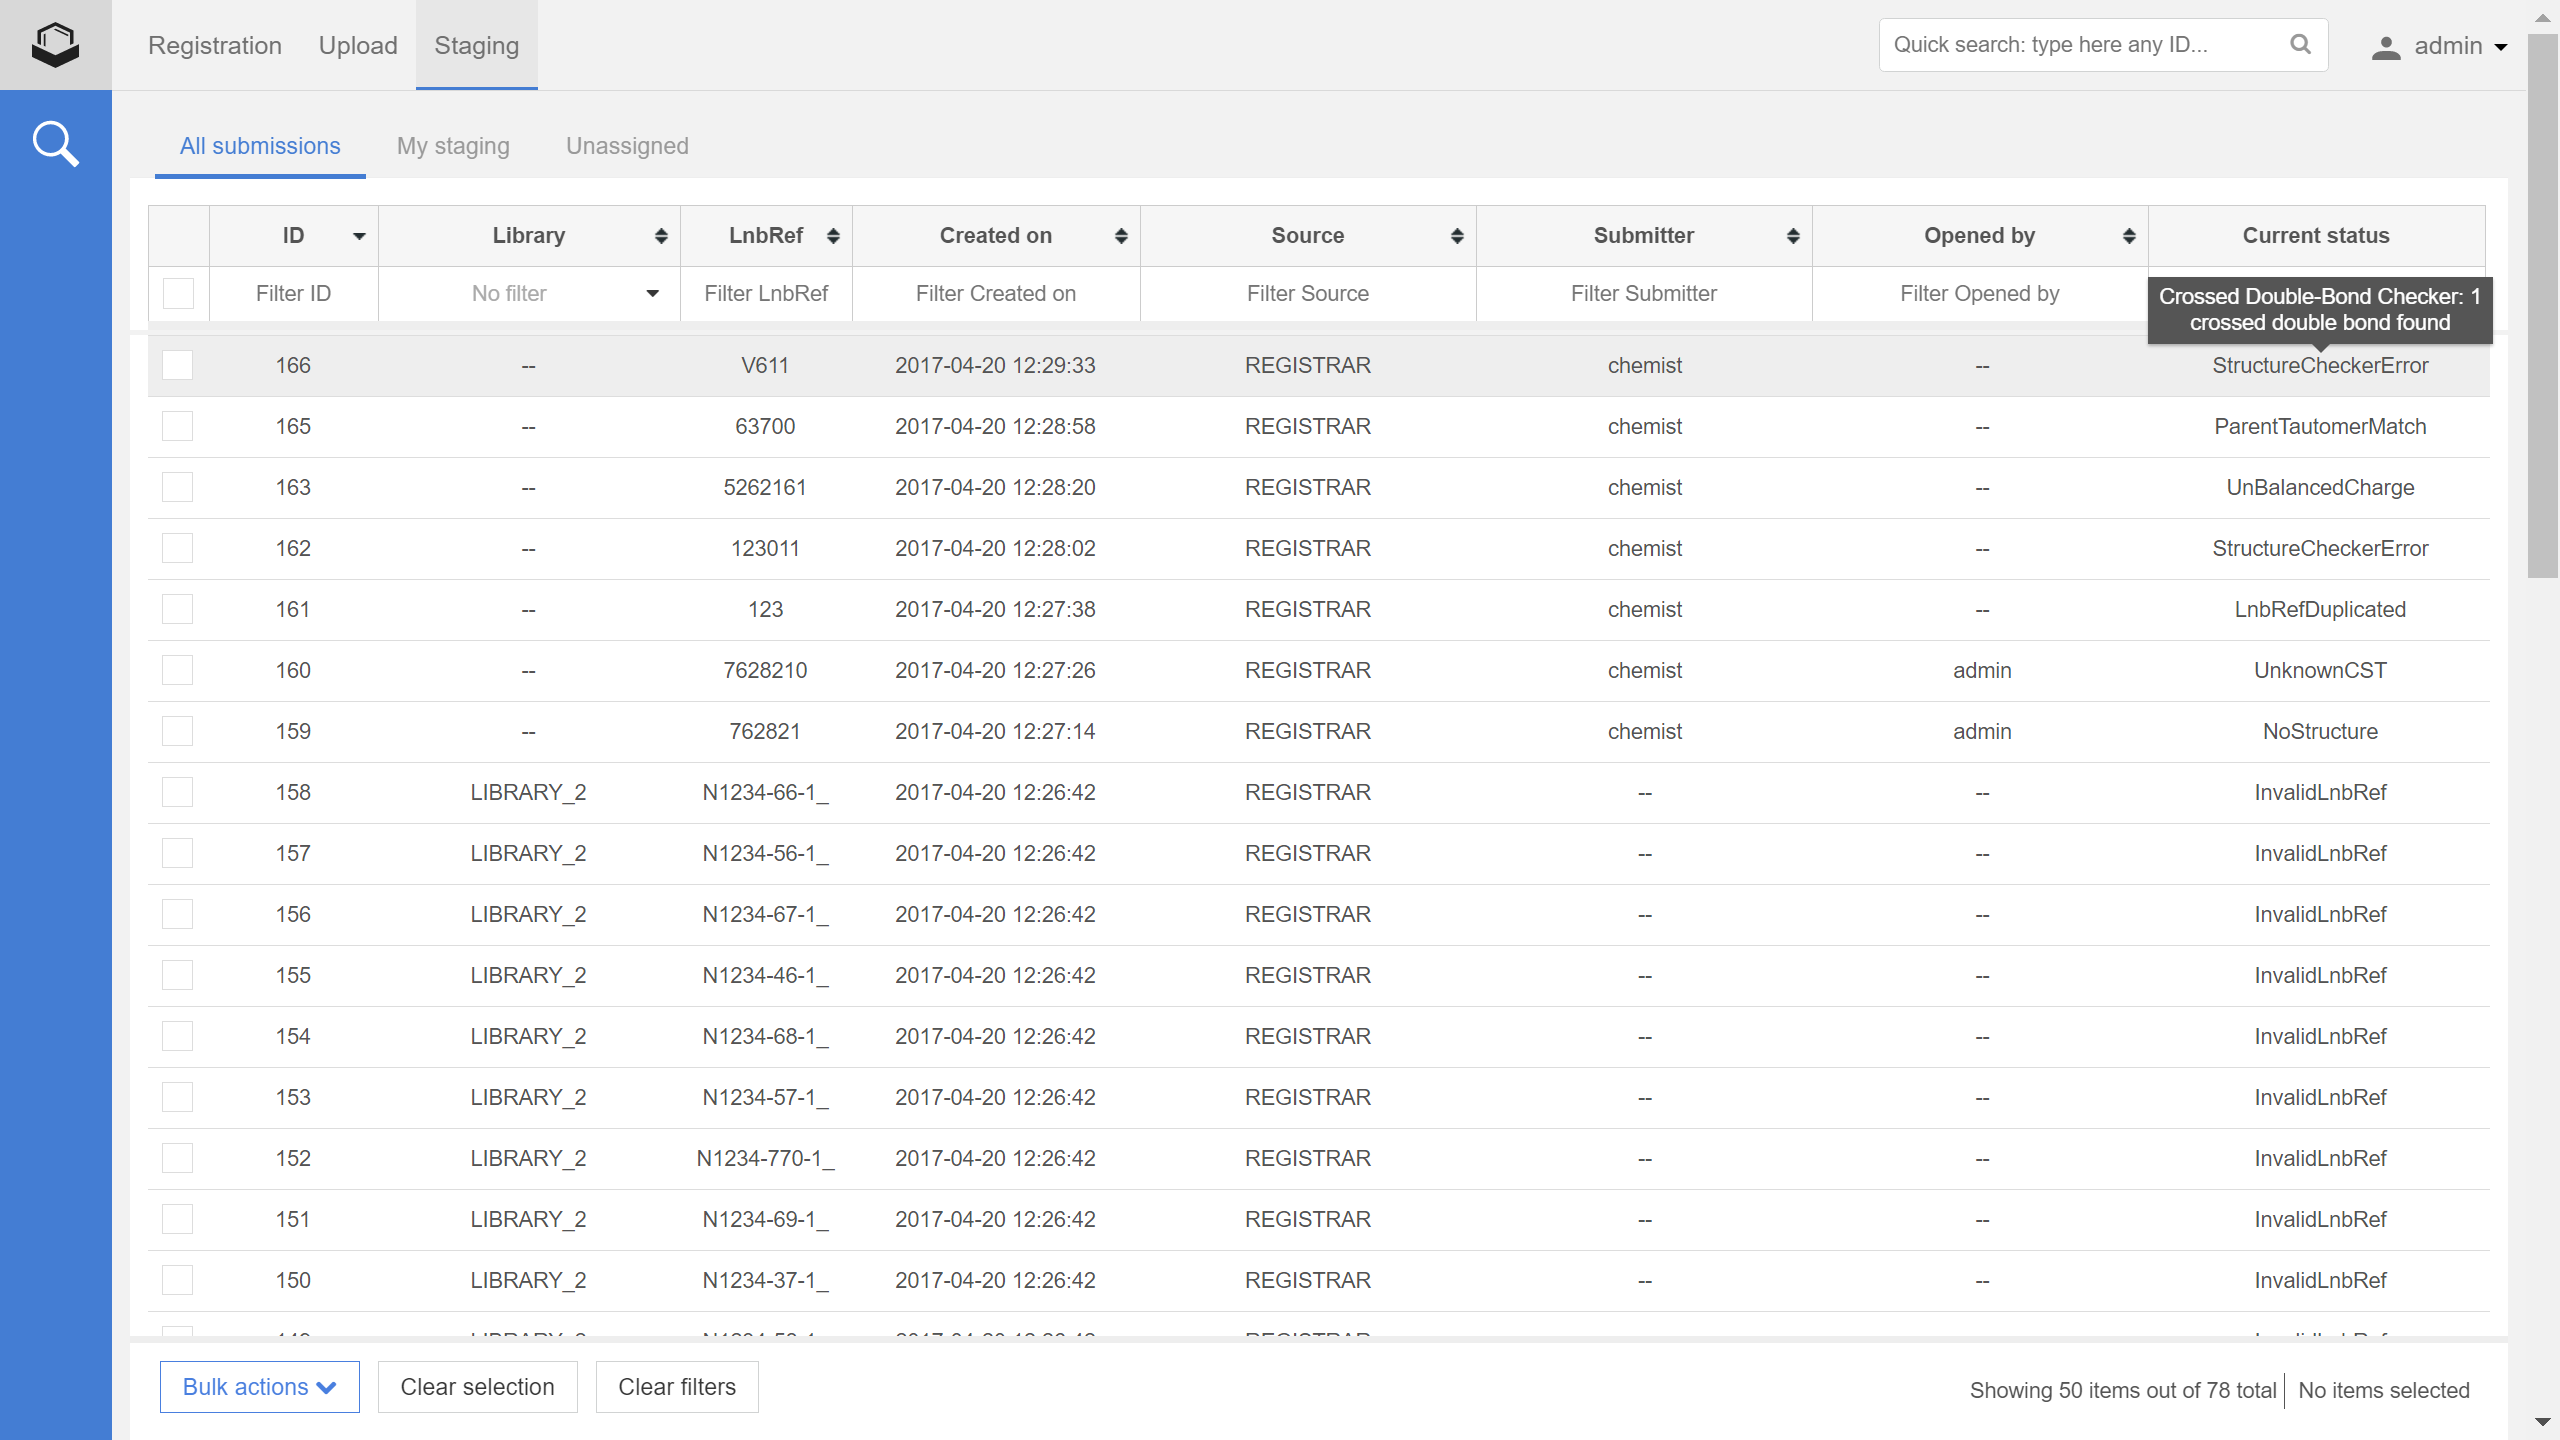Click the Filter Source input
This screenshot has width=2560, height=1440.
click(x=1308, y=294)
